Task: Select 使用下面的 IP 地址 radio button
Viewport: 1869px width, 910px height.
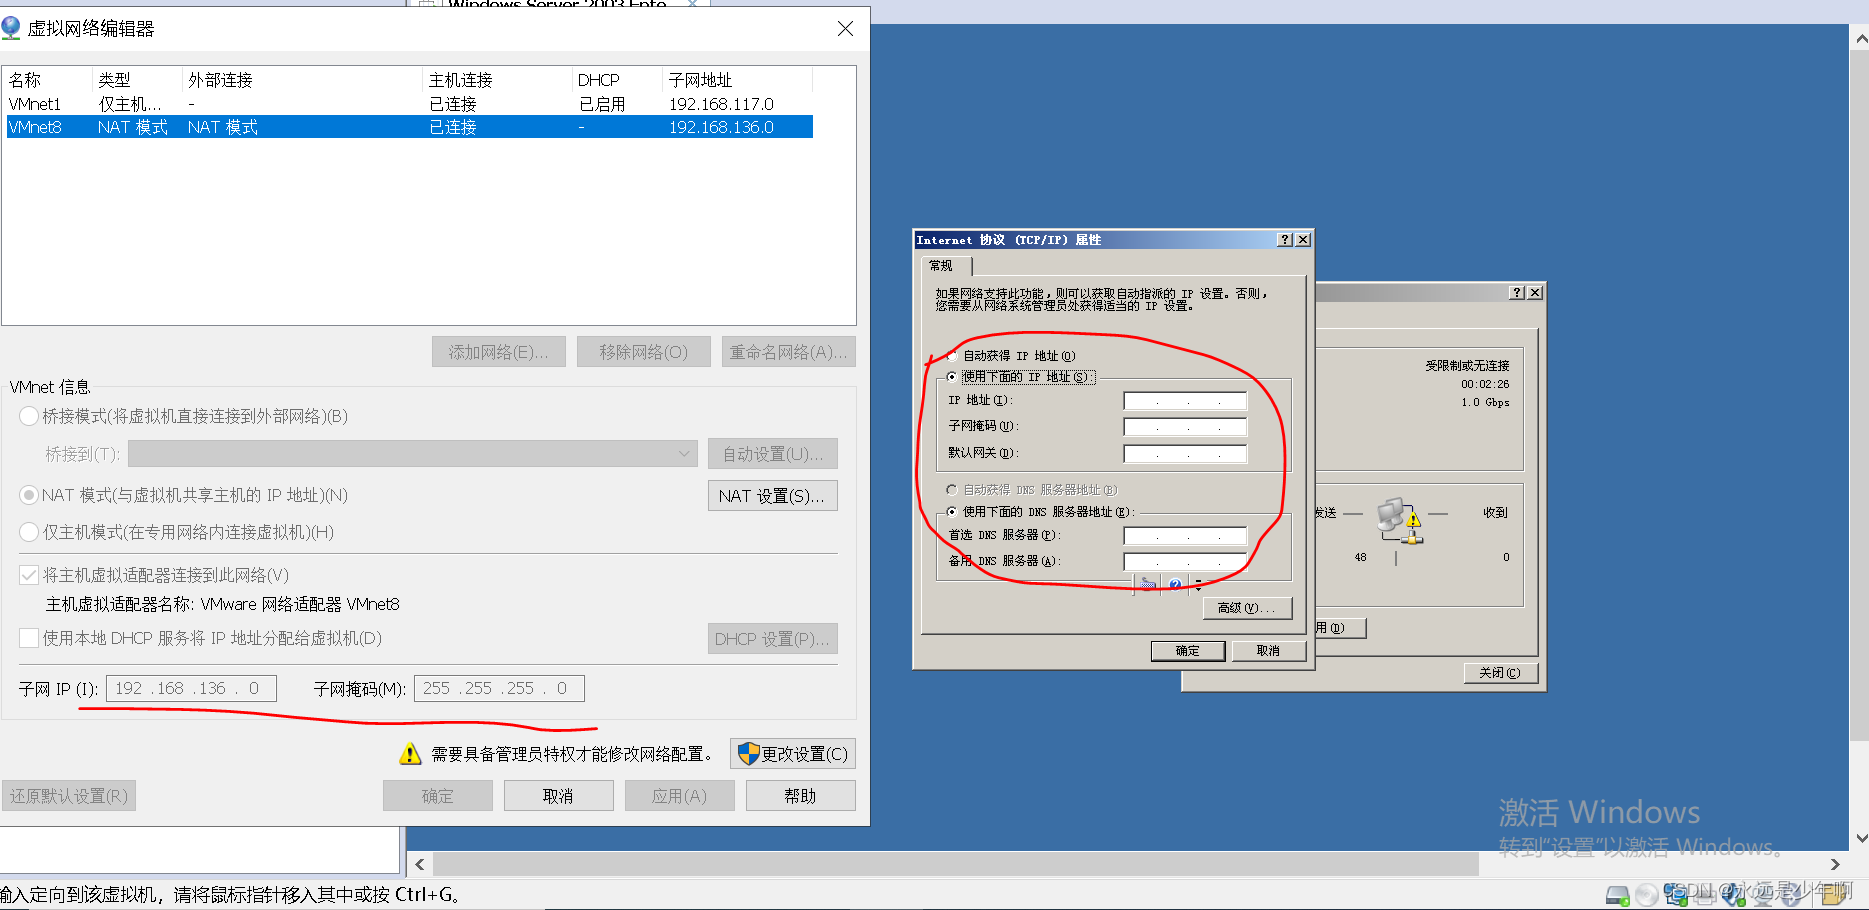Action: click(x=952, y=376)
